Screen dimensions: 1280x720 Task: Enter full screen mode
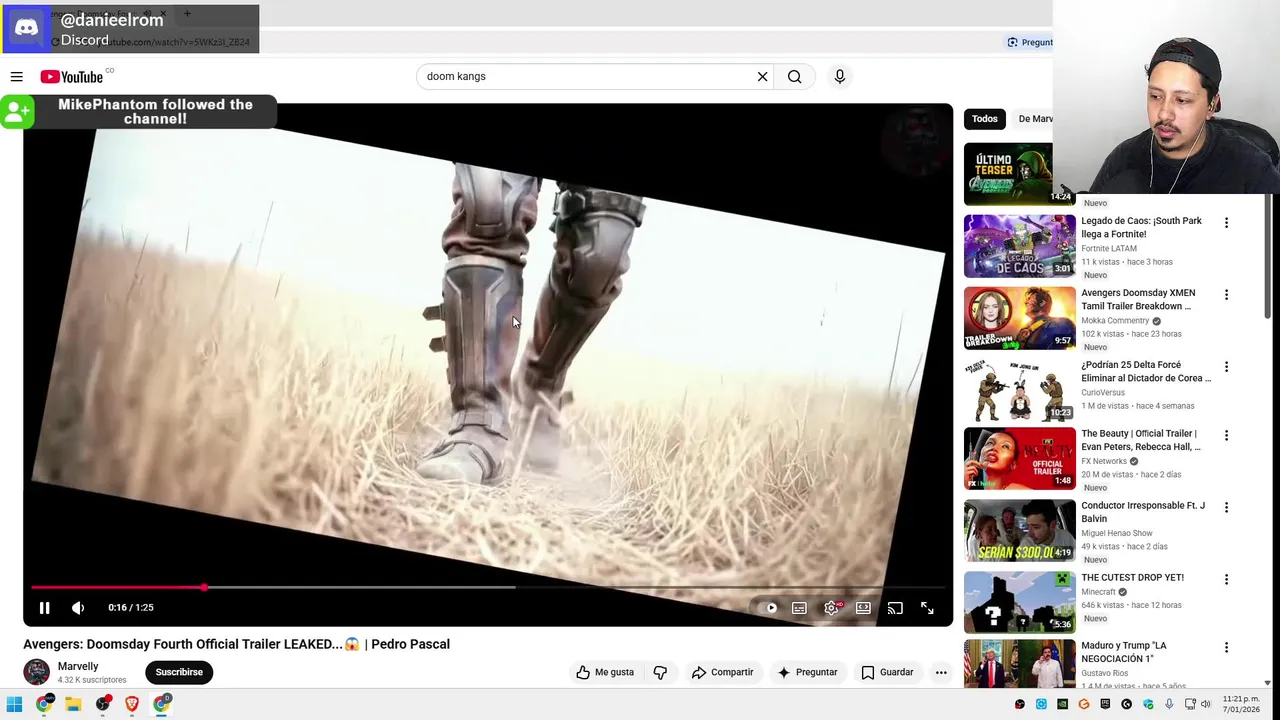[927, 608]
